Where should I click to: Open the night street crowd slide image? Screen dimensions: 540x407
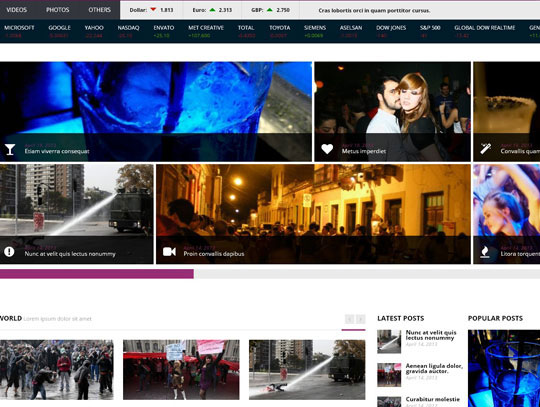click(x=313, y=214)
